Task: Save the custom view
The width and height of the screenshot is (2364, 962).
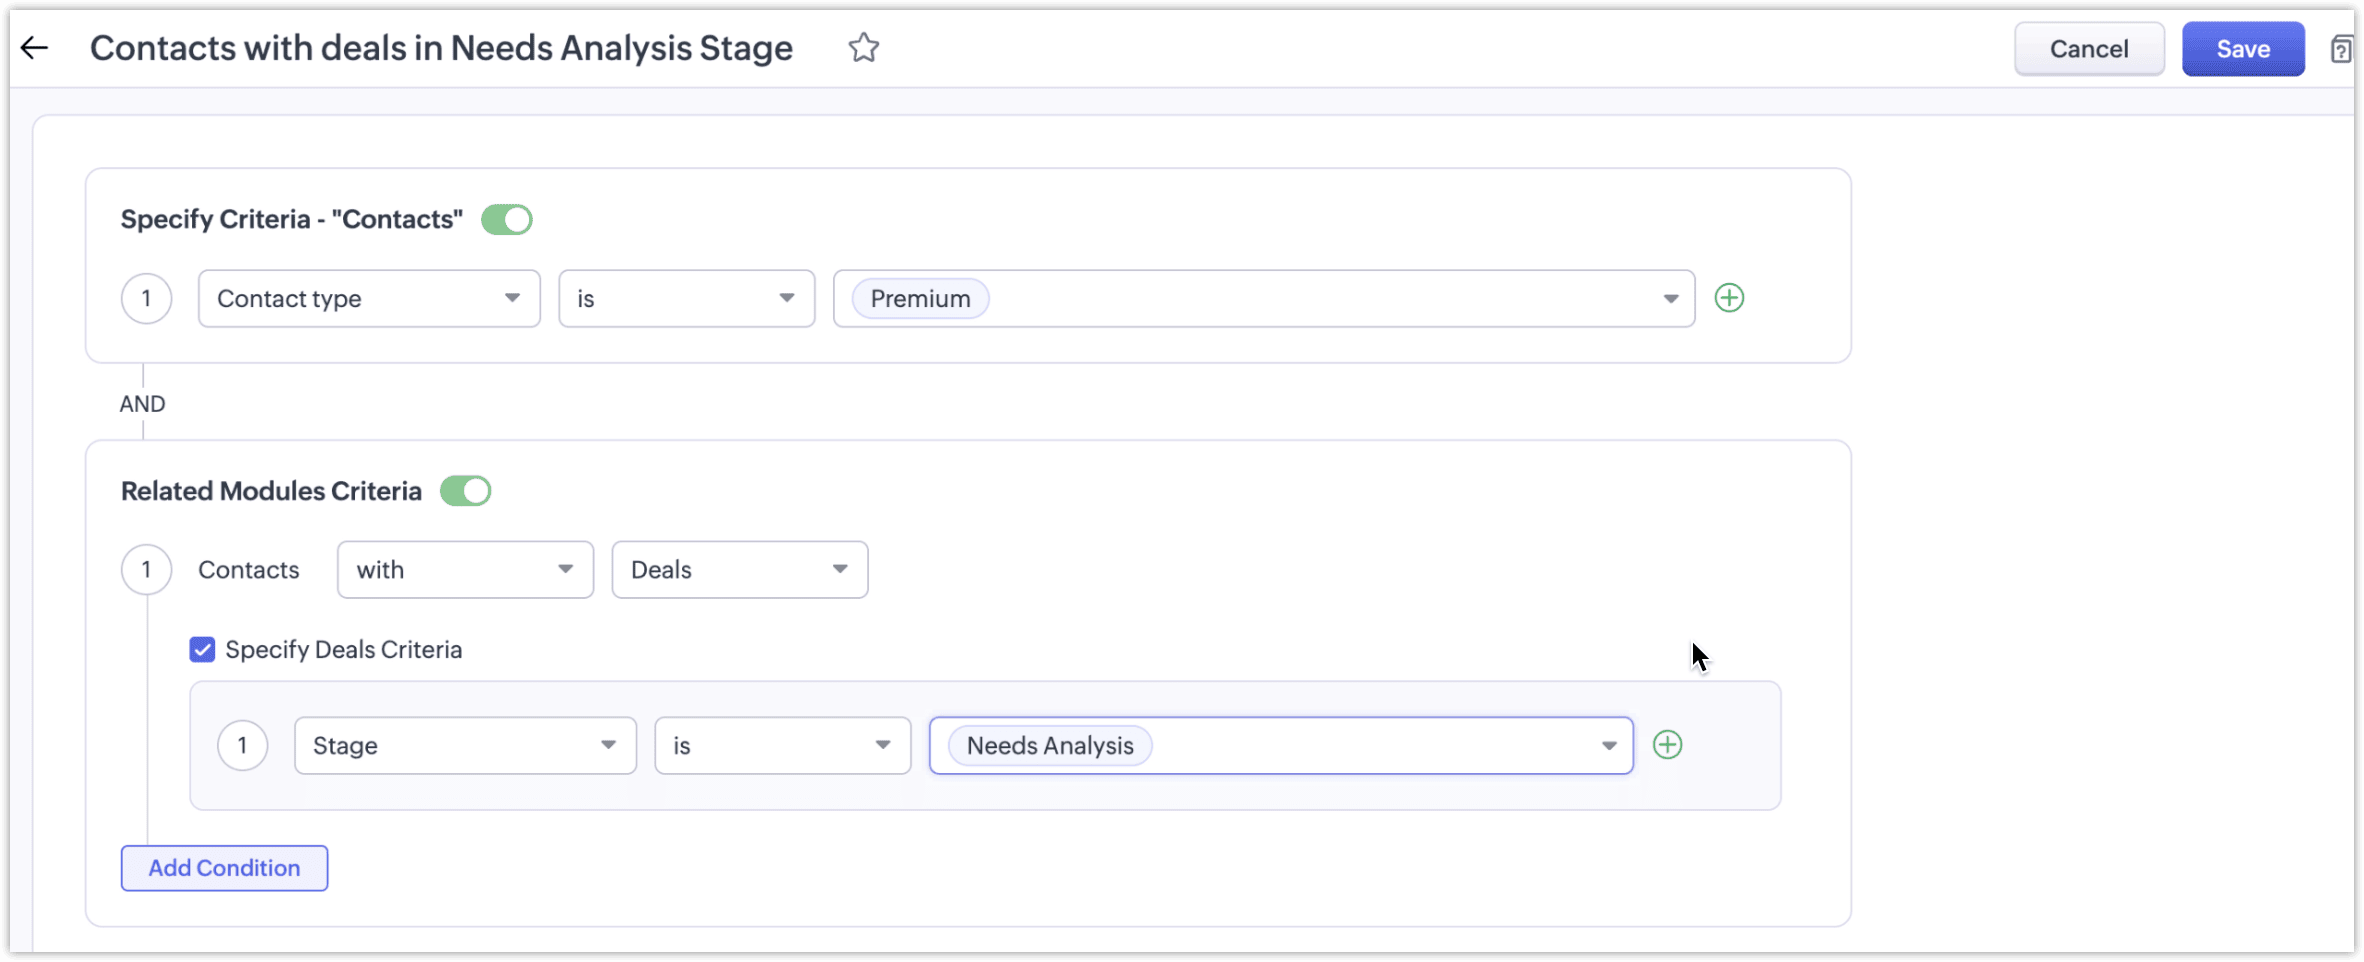Action: (2242, 49)
